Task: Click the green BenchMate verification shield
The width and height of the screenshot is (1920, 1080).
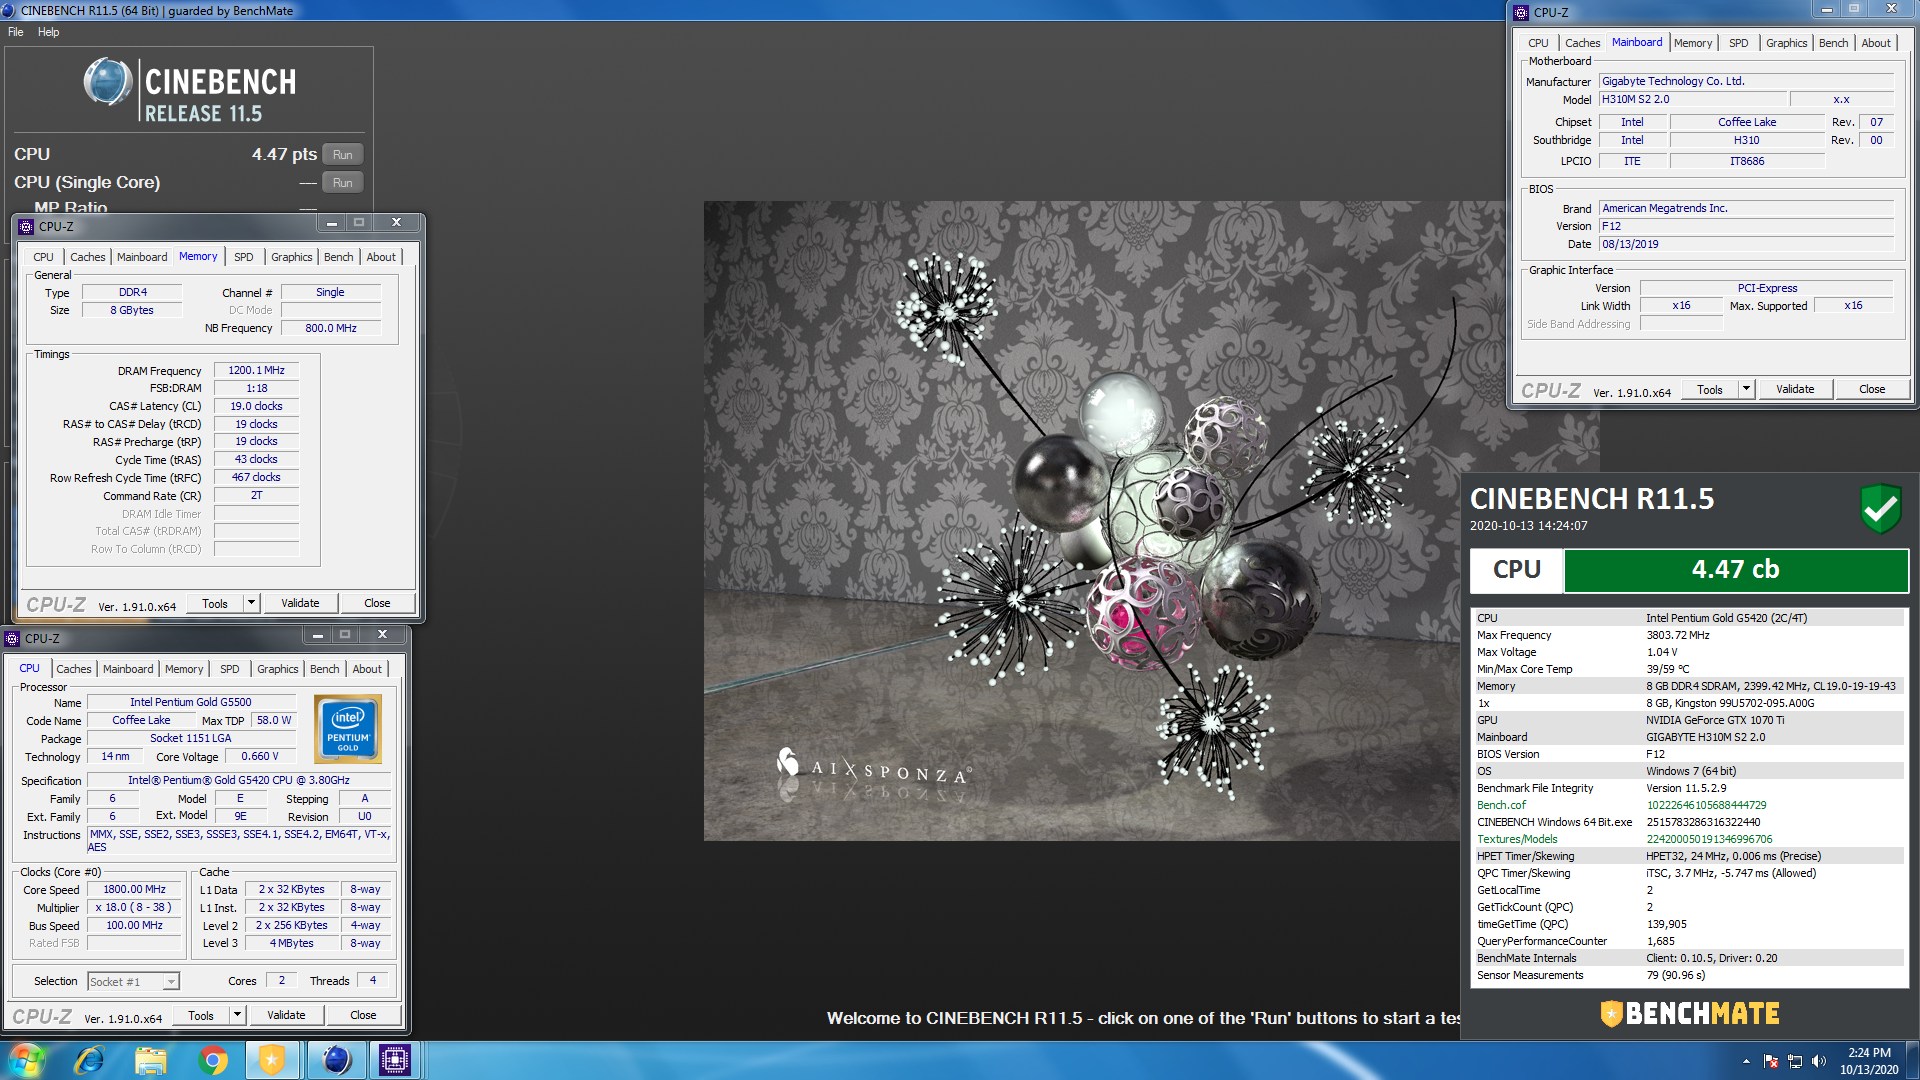Action: point(1880,509)
